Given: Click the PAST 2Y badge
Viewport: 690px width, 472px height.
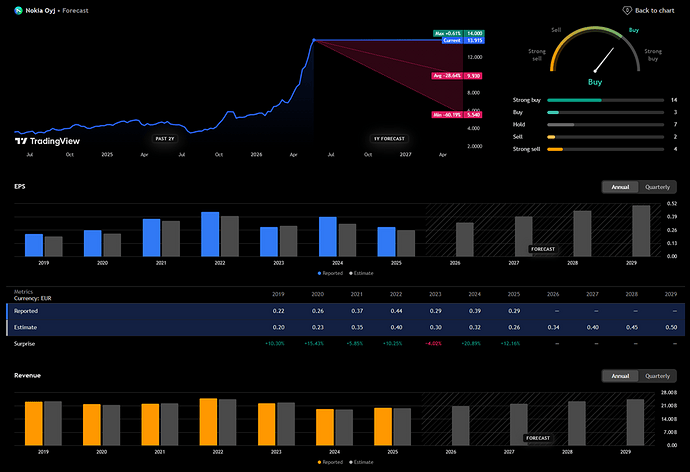Looking at the screenshot, I should point(165,139).
